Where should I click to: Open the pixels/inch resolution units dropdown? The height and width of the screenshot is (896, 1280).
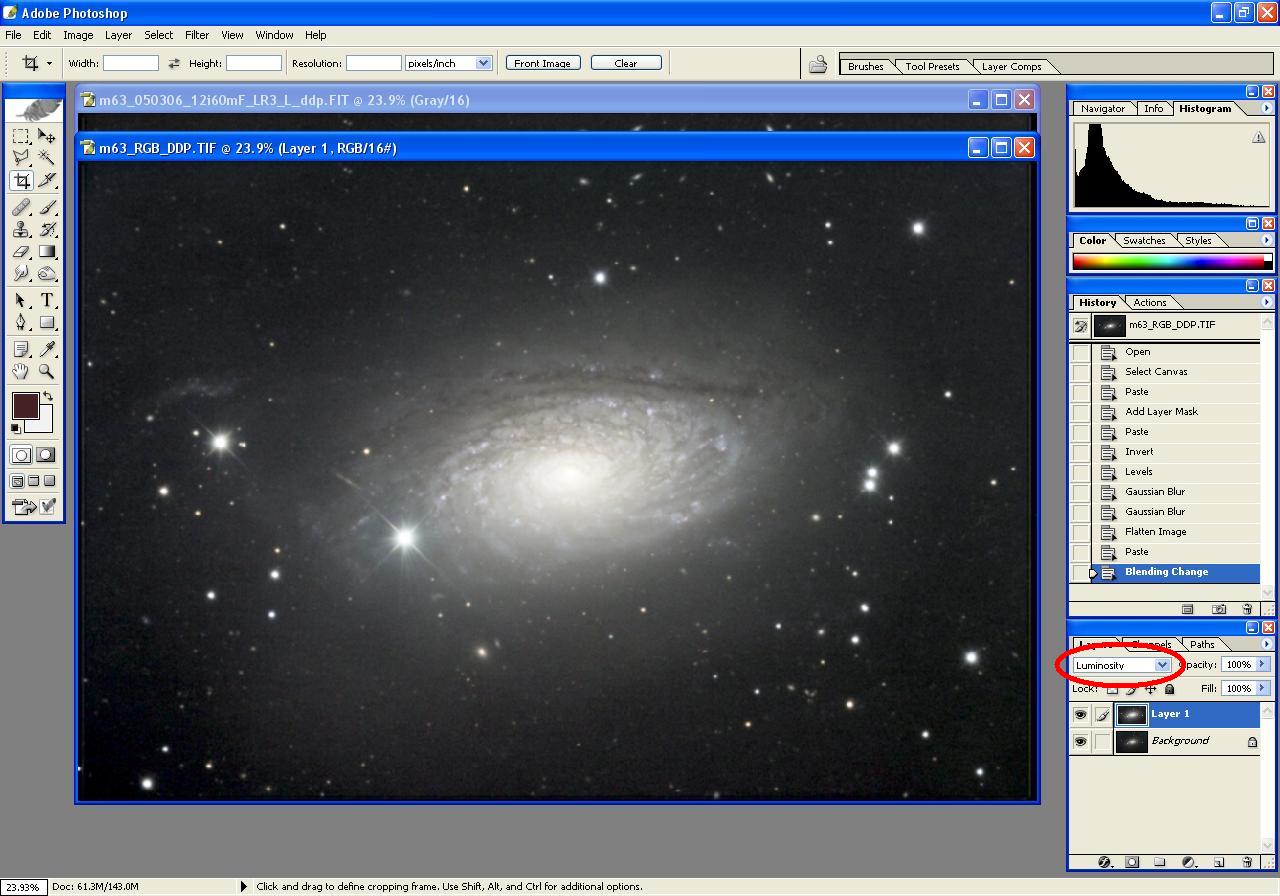483,63
